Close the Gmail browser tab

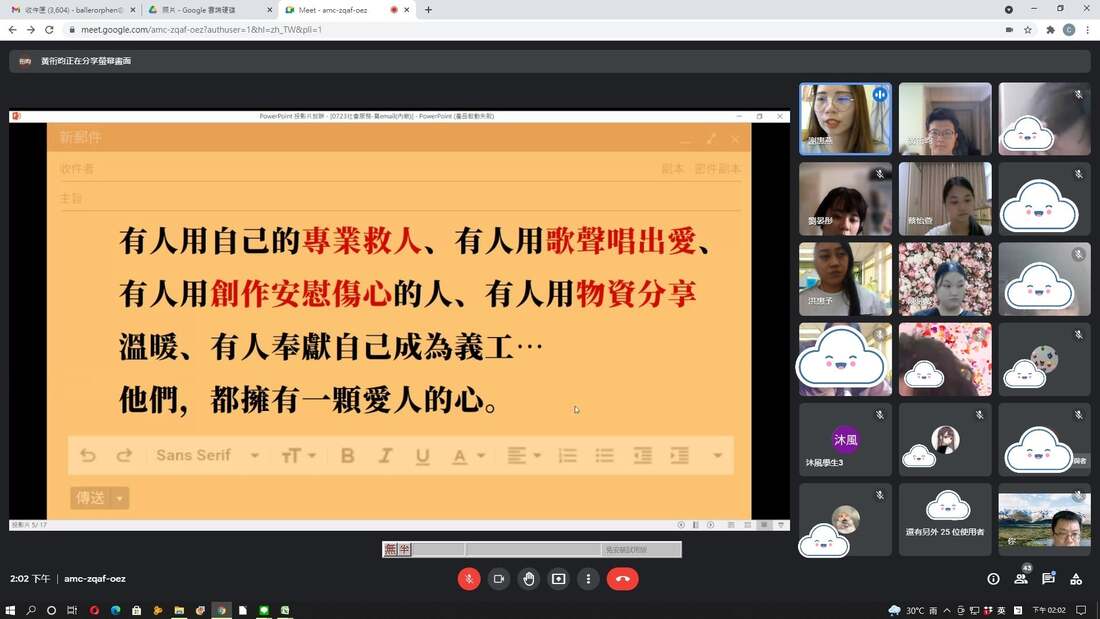(x=133, y=10)
